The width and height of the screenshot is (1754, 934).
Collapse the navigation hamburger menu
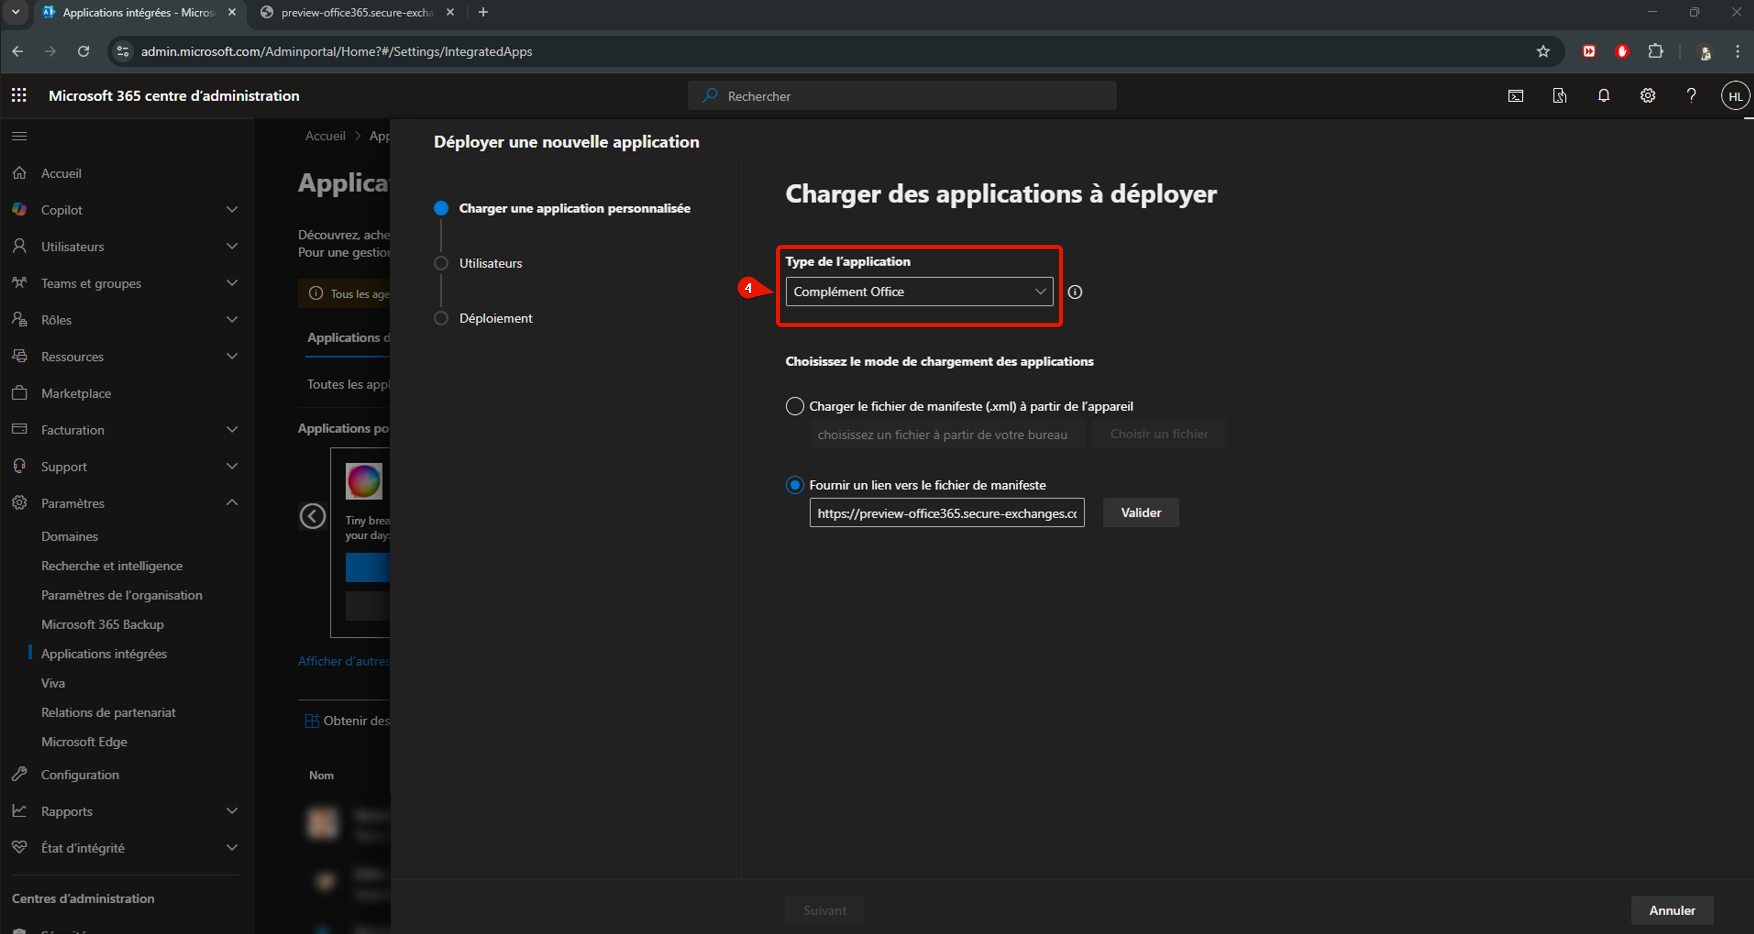[x=19, y=136]
